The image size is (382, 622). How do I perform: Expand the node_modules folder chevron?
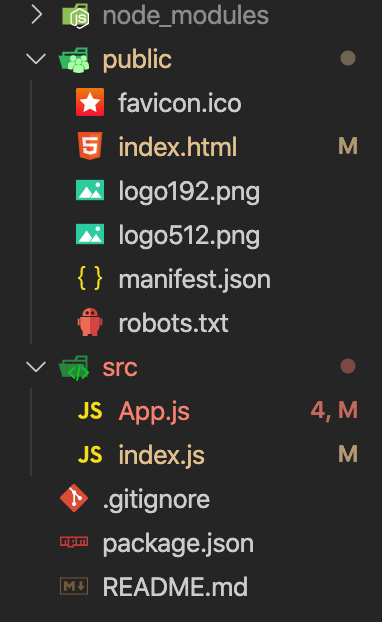pos(36,15)
